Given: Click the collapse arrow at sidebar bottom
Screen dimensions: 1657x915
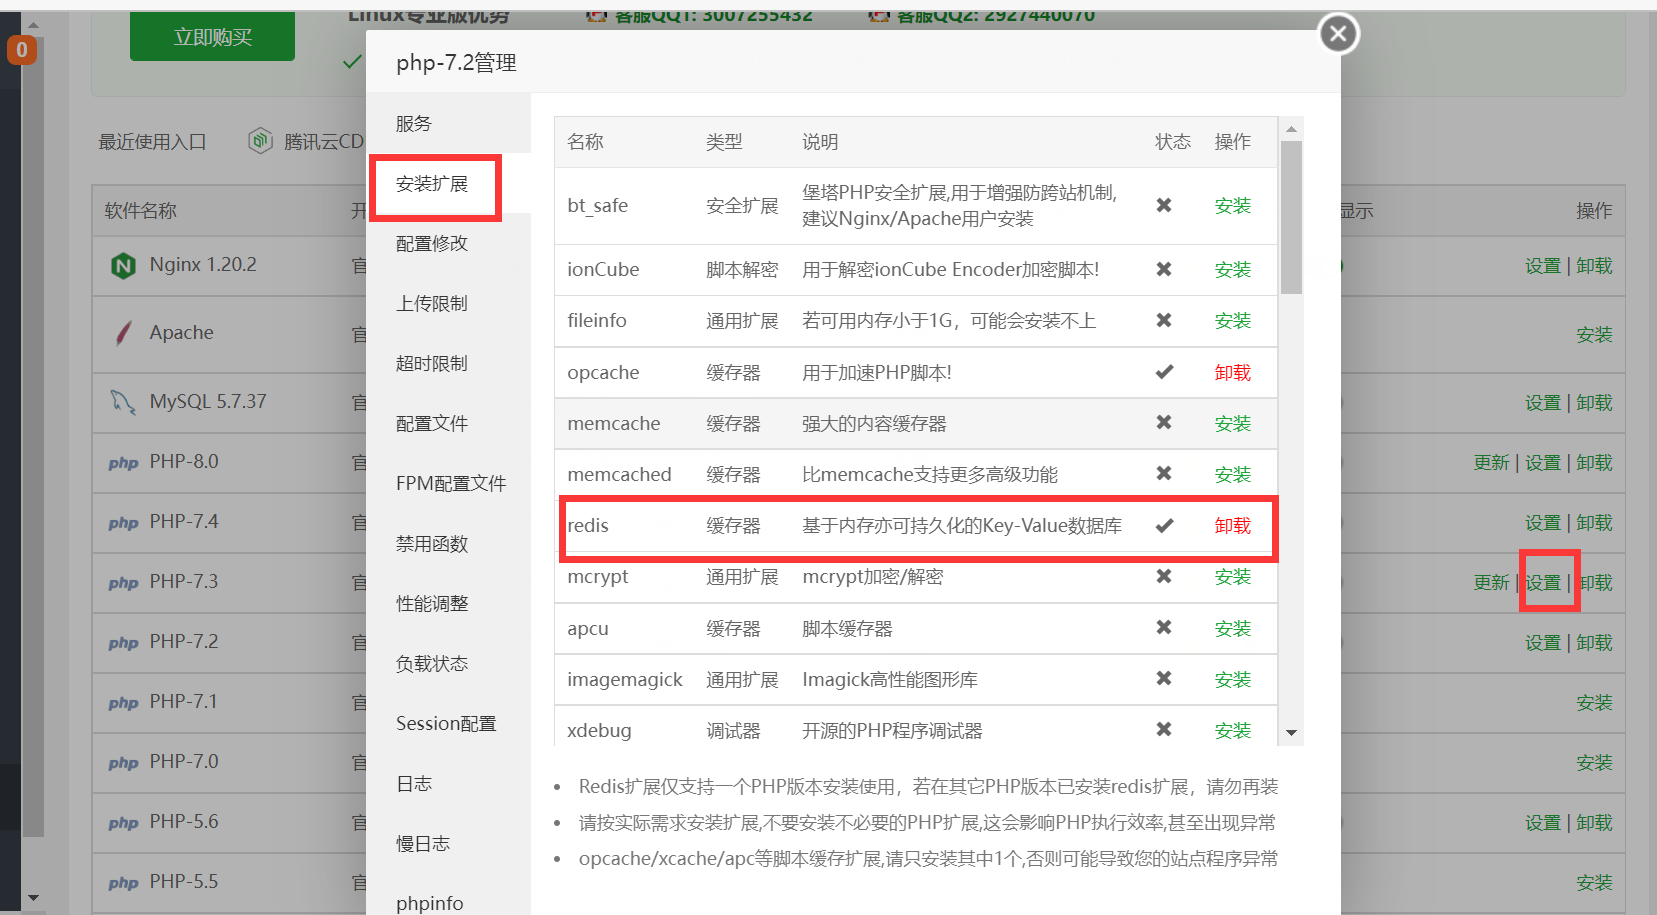Looking at the screenshot, I should [33, 897].
